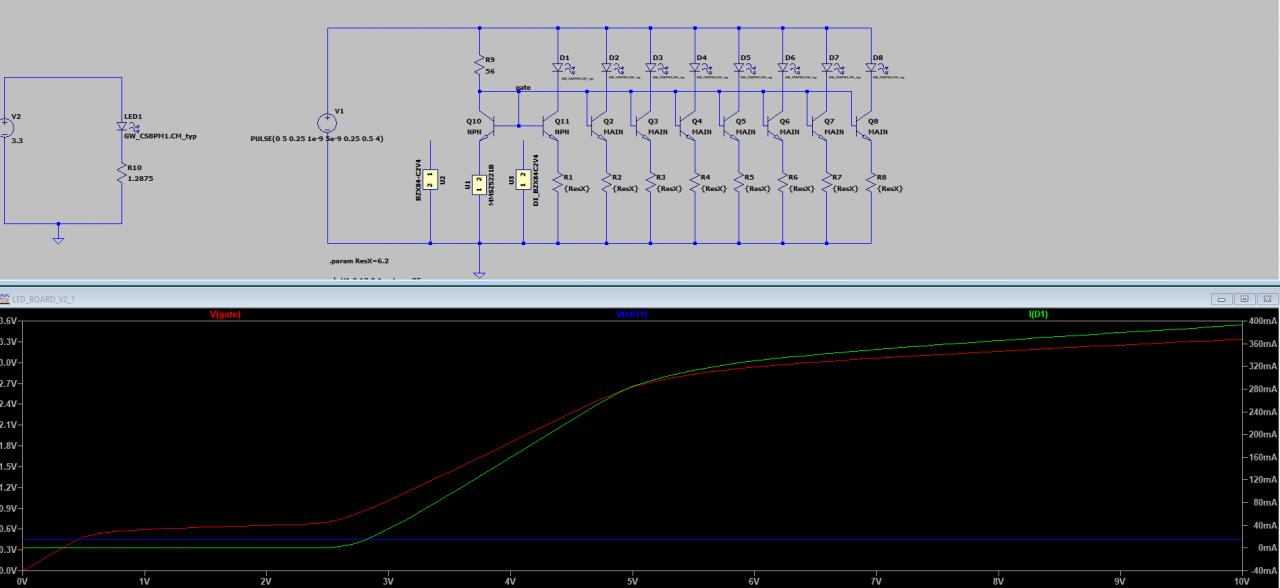Screen dimensions: 1280x588
Task: Select the U1 MMSZ5221B component box
Action: click(480, 185)
